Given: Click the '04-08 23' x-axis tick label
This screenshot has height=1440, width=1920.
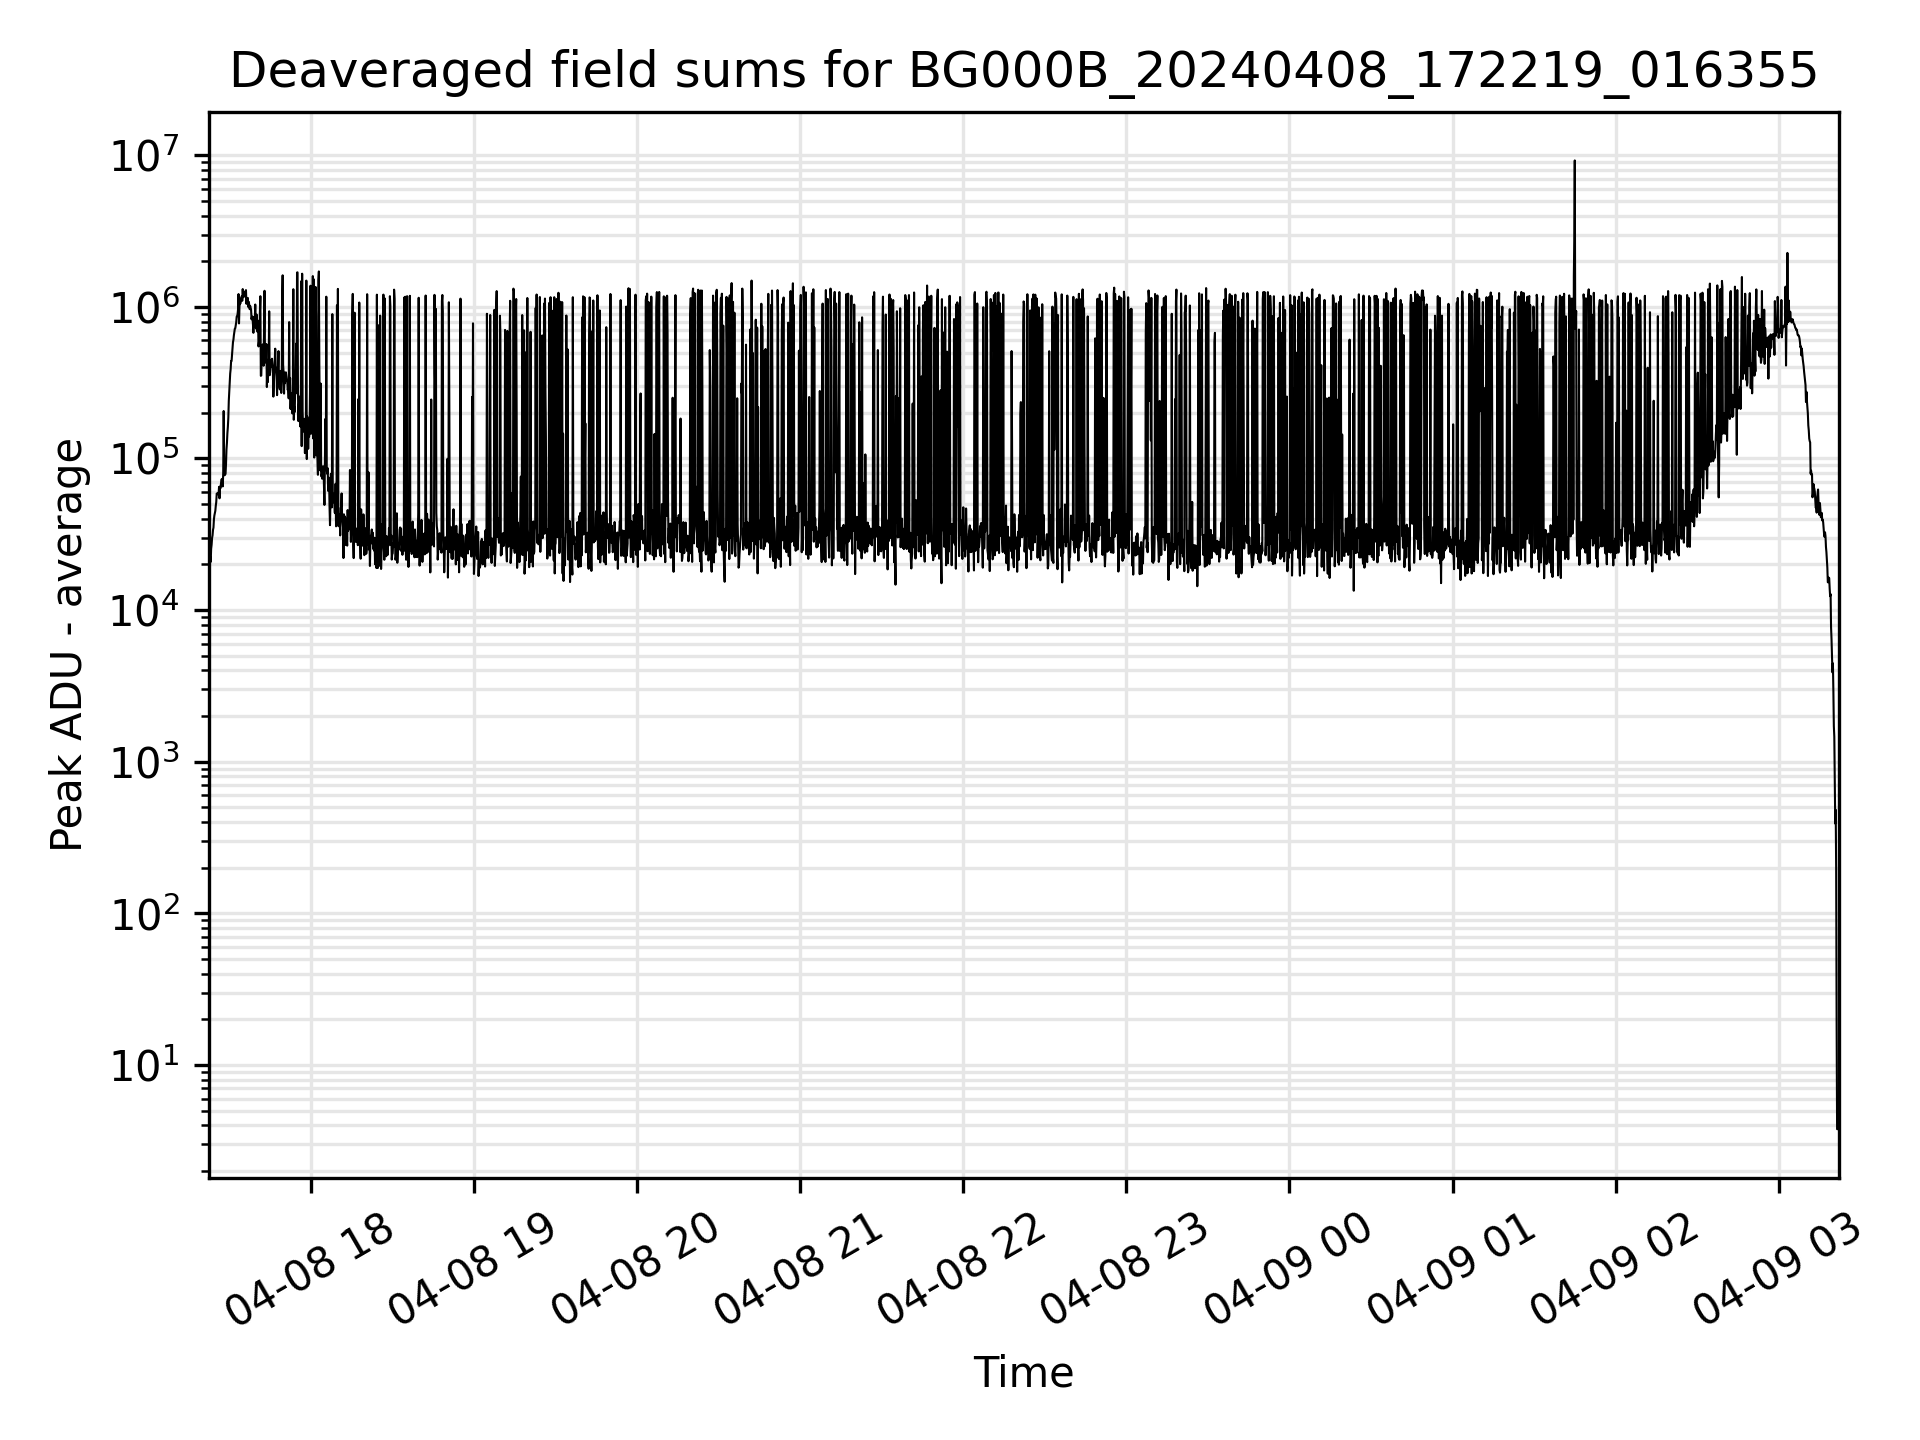Looking at the screenshot, I should point(1125,1270).
